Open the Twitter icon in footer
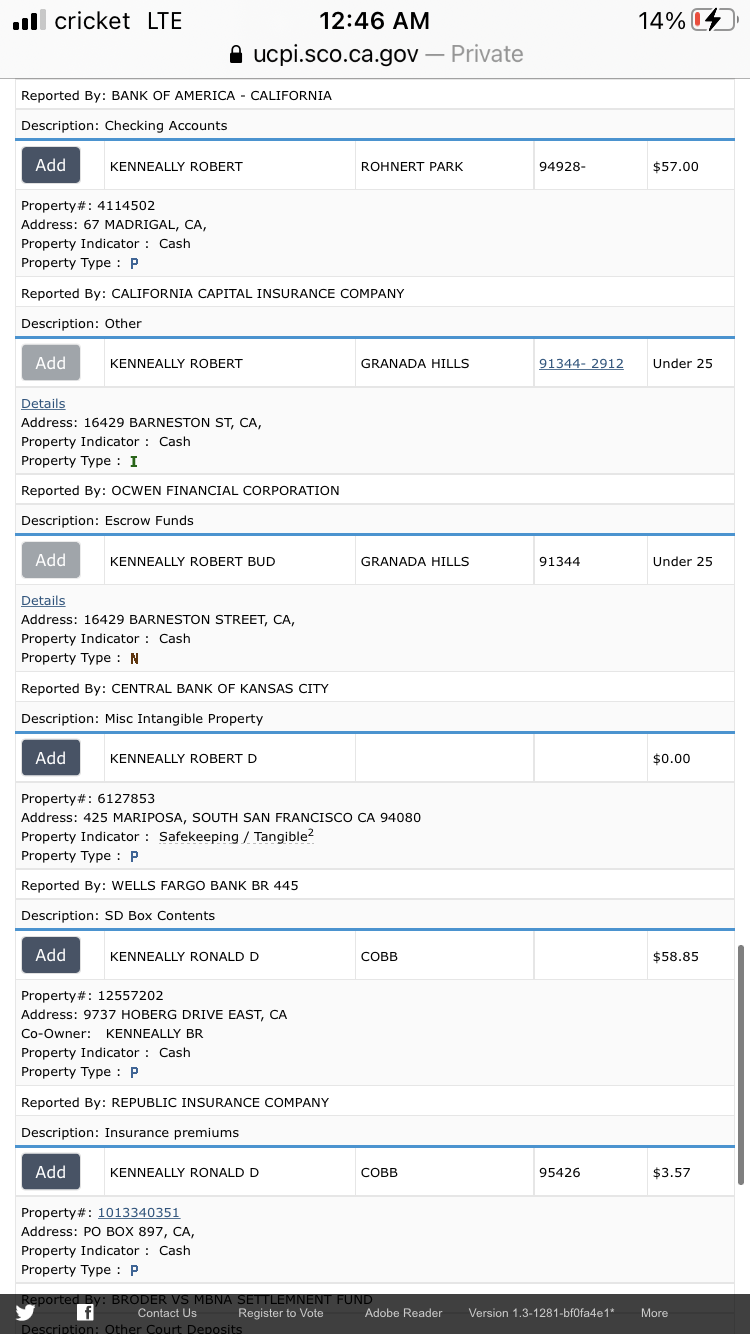 click(x=25, y=1313)
